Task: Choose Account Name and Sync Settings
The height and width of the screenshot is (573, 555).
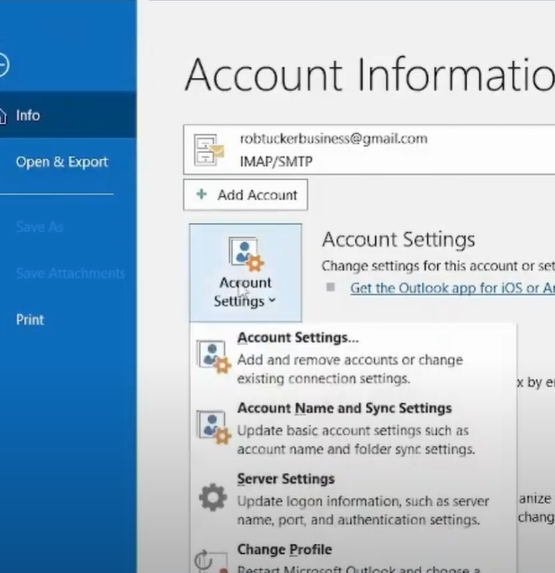Action: coord(353,428)
